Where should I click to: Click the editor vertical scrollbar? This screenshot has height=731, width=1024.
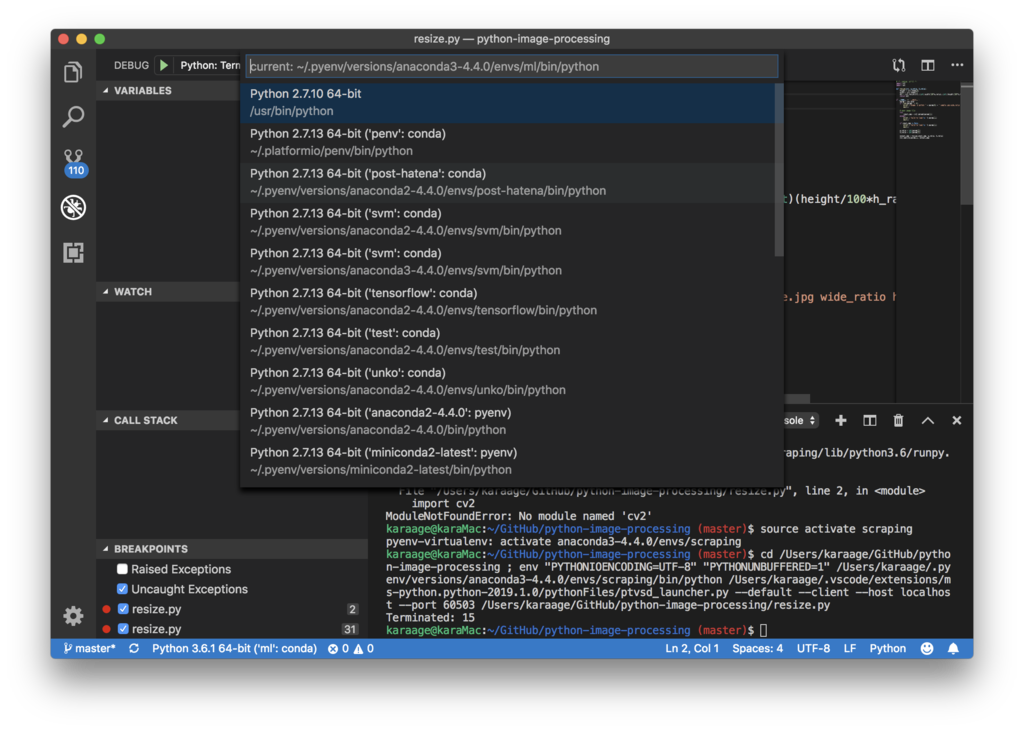[967, 144]
